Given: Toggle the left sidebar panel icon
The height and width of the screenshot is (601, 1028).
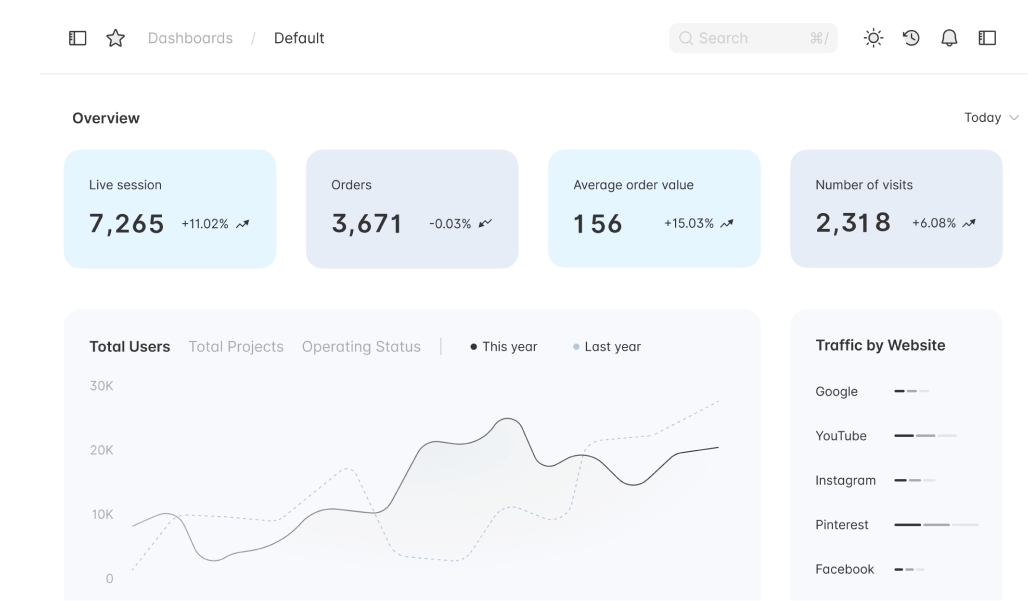Looking at the screenshot, I should tap(78, 38).
